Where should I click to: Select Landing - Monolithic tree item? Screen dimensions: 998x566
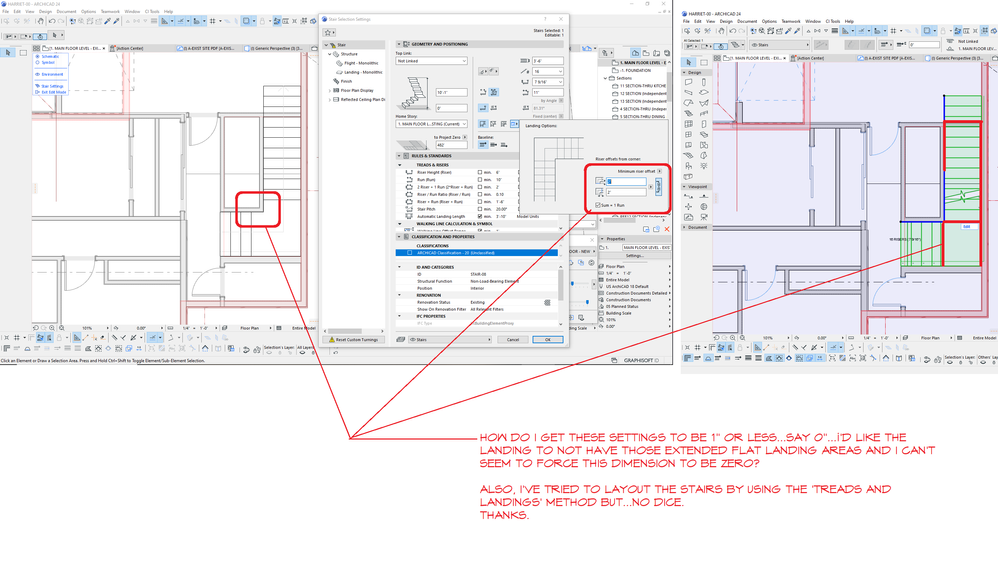[x=361, y=72]
